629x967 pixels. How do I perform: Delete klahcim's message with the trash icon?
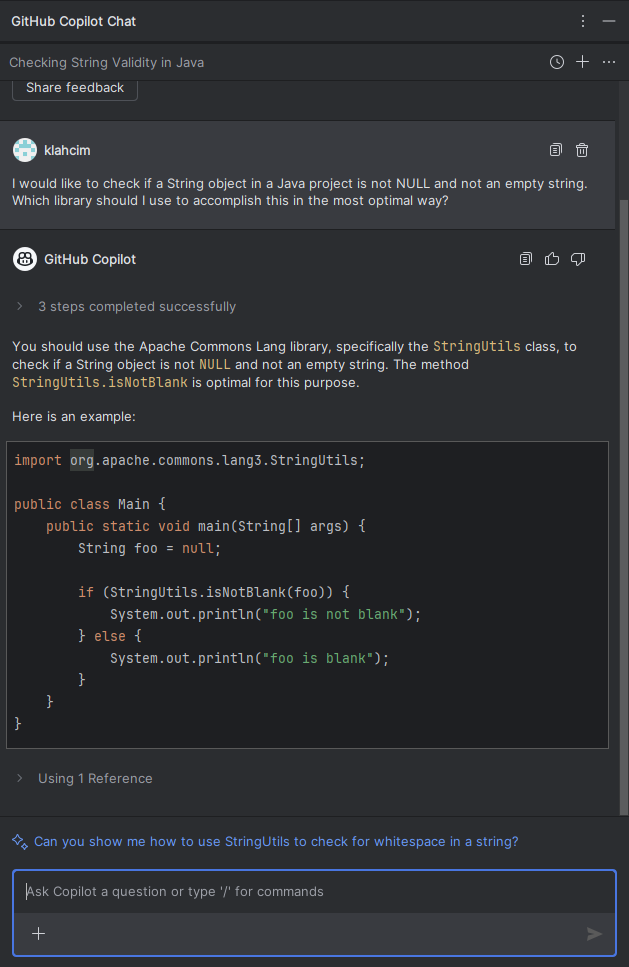(x=582, y=150)
